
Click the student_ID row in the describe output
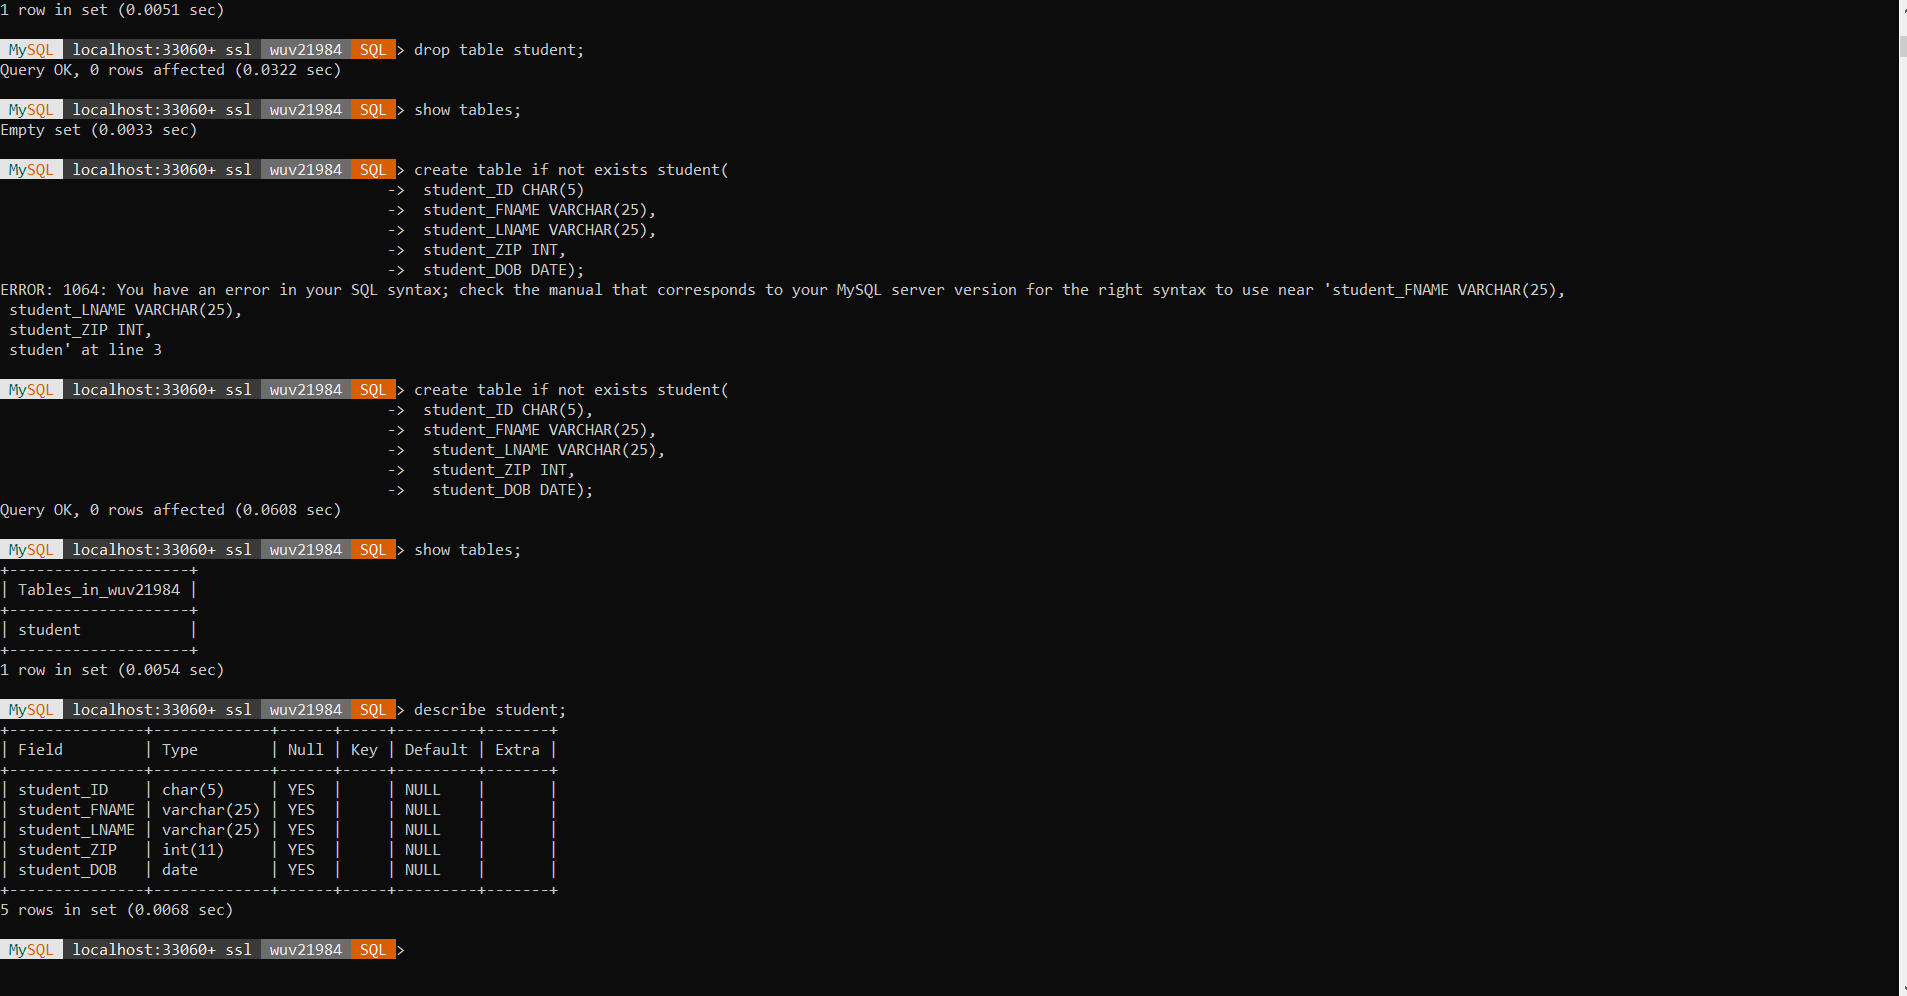[x=279, y=790]
